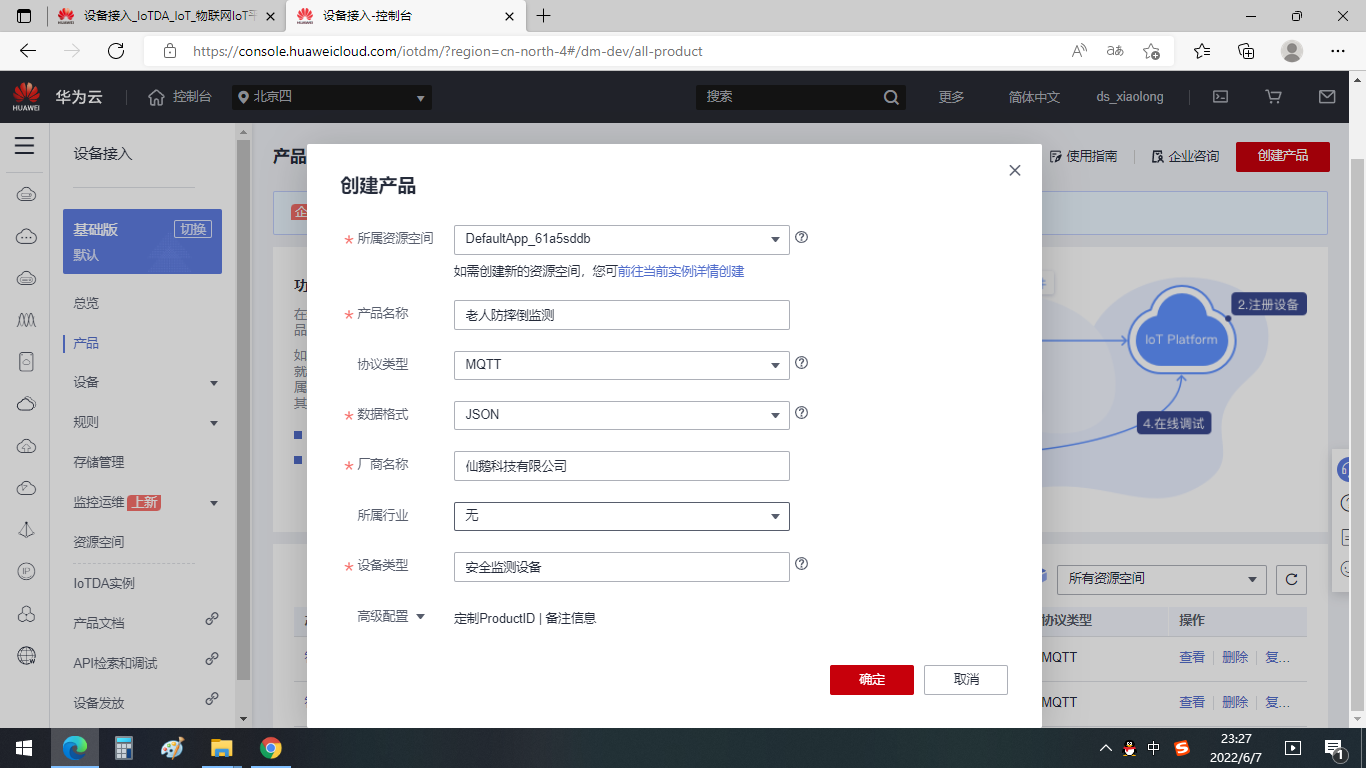This screenshot has height=768, width=1366.
Task: Switch to the 设备接入_IoTDA browser tab
Action: (x=166, y=16)
